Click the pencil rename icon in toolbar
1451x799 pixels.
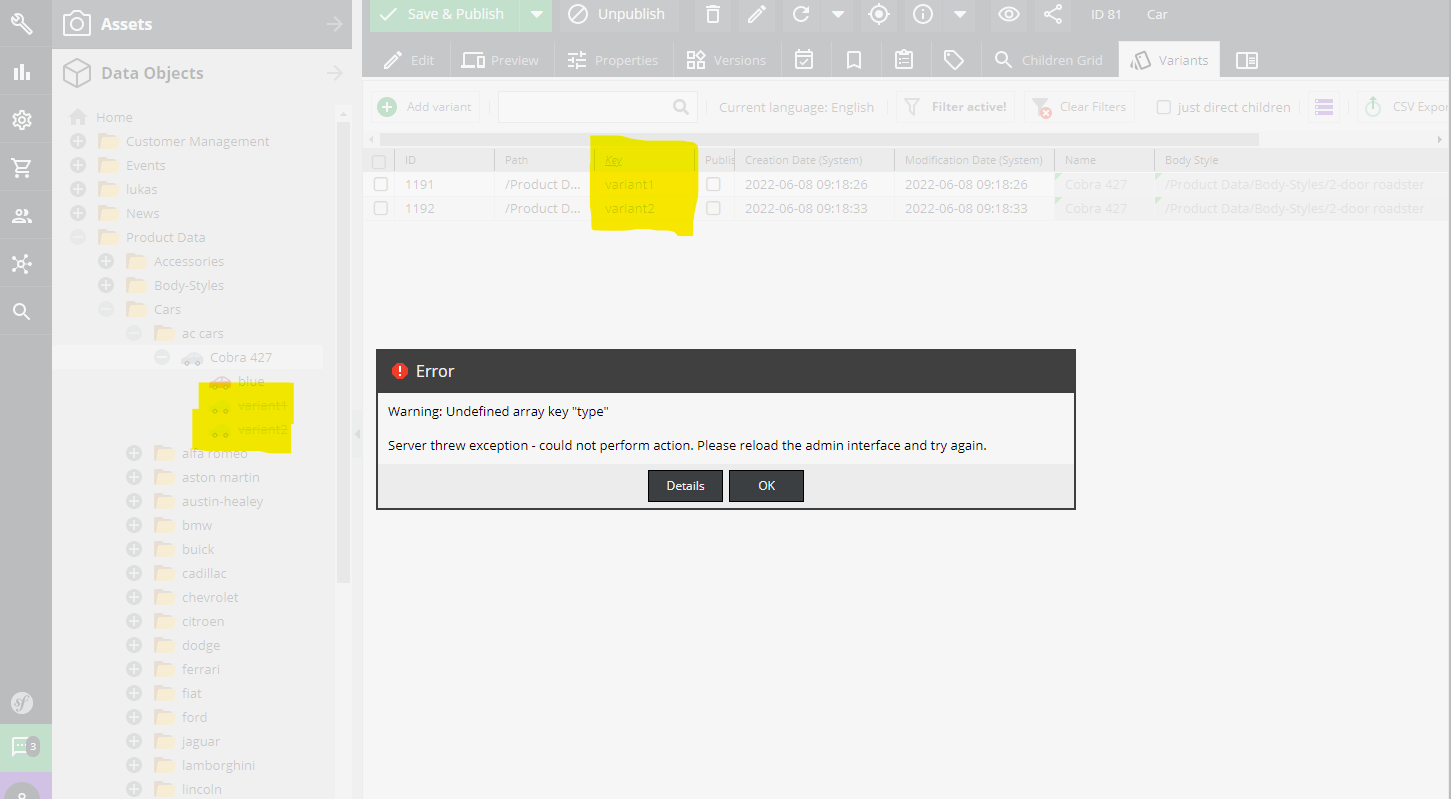click(757, 14)
